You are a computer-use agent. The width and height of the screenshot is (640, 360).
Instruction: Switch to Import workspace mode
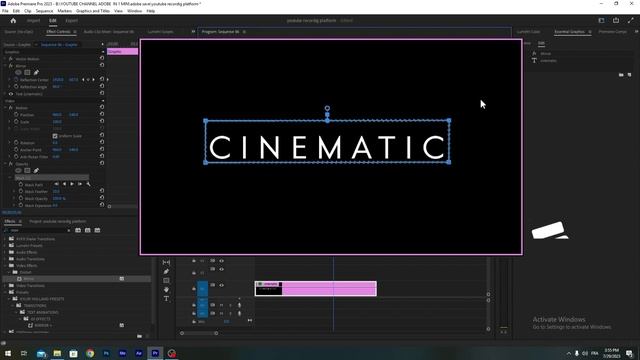pyautogui.click(x=33, y=20)
